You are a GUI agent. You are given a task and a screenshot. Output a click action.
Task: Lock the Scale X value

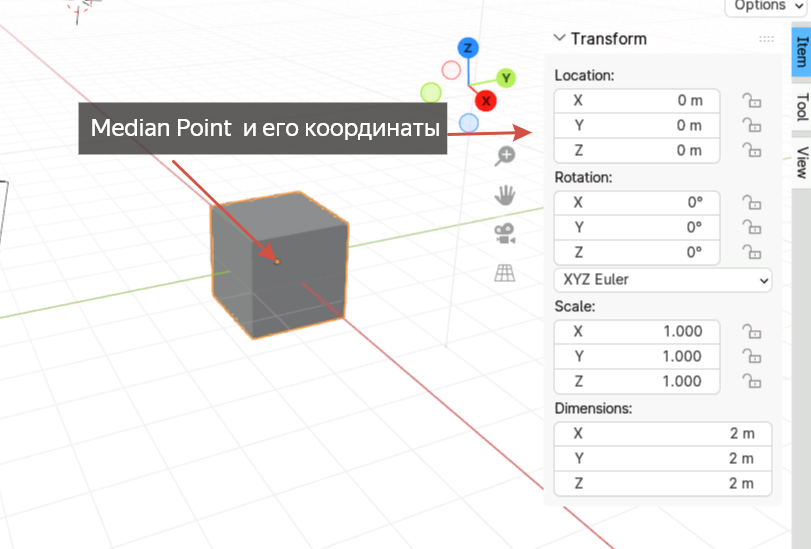752,331
